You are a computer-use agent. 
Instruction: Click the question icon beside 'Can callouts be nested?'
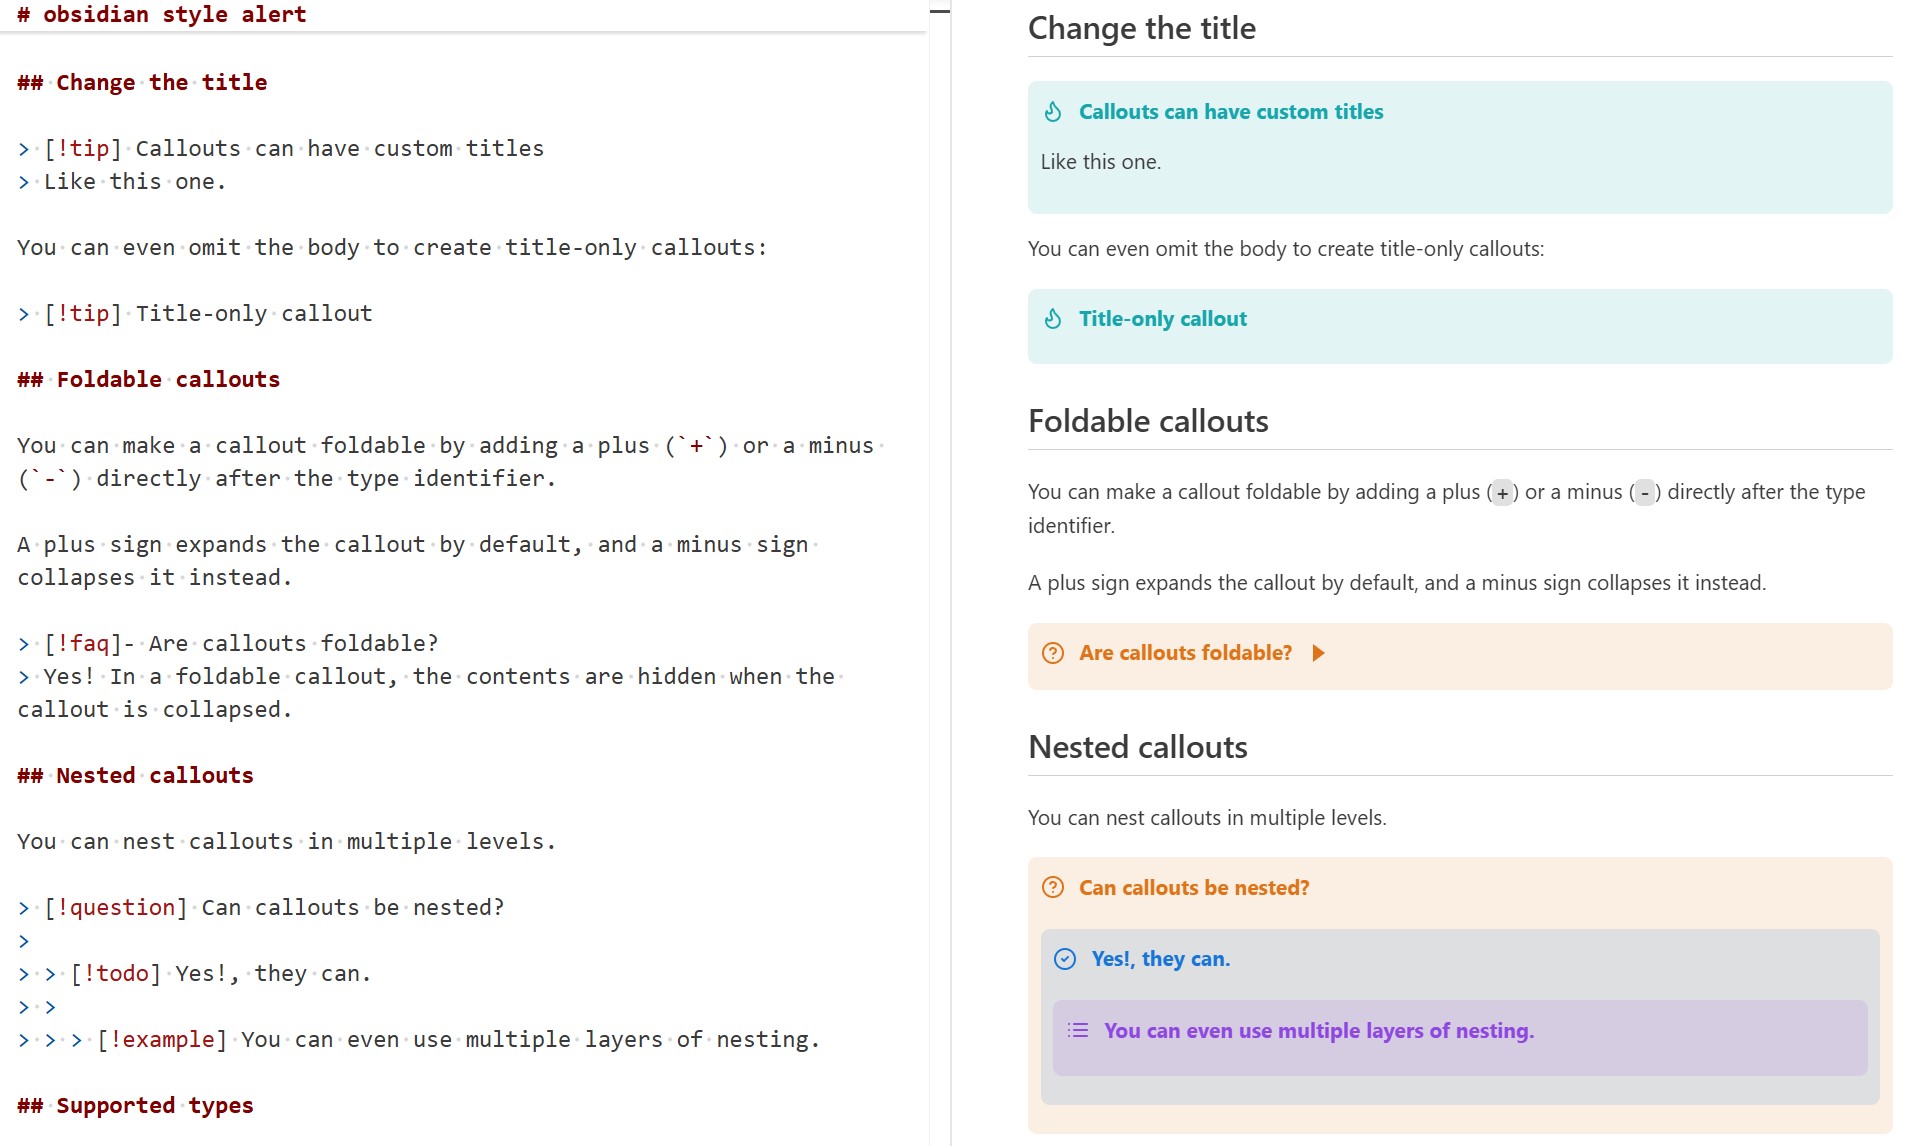coord(1053,887)
